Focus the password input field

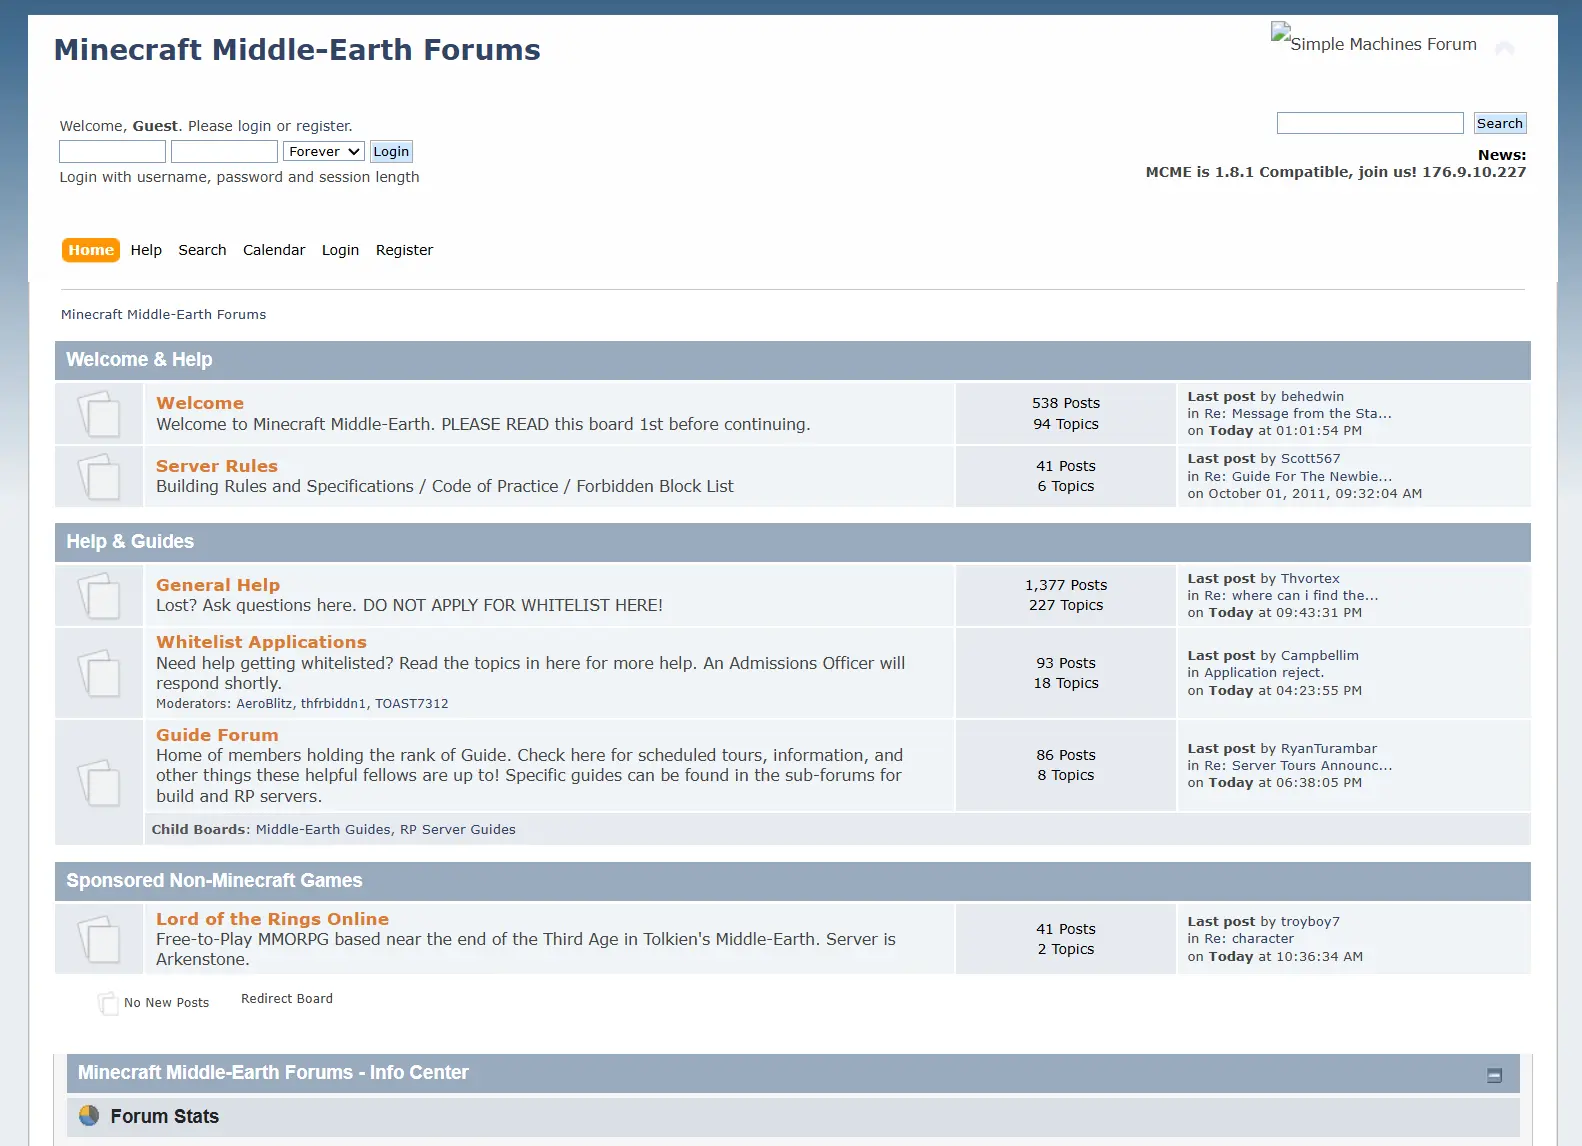pos(224,151)
